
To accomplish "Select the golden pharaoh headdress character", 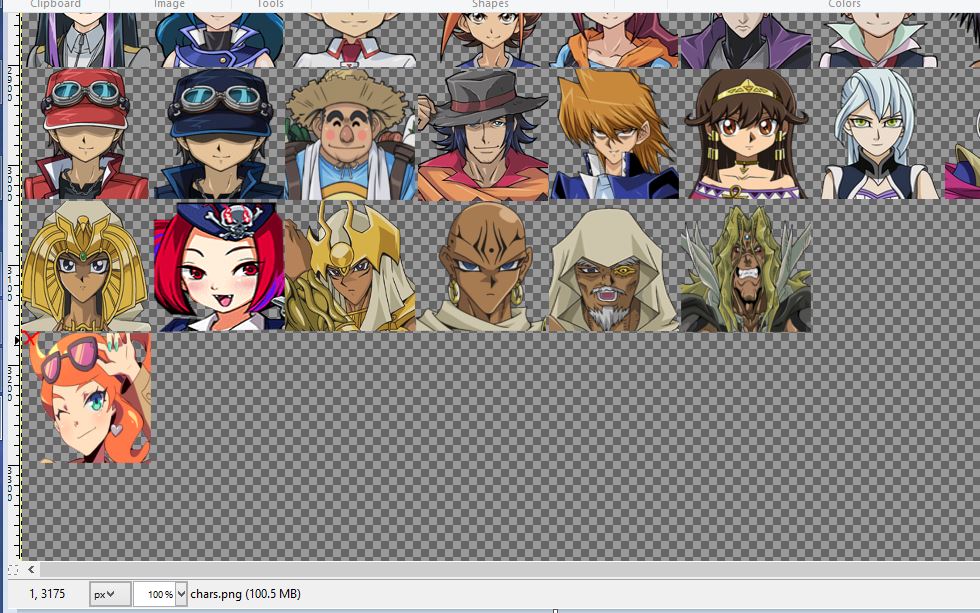I will [x=86, y=266].
